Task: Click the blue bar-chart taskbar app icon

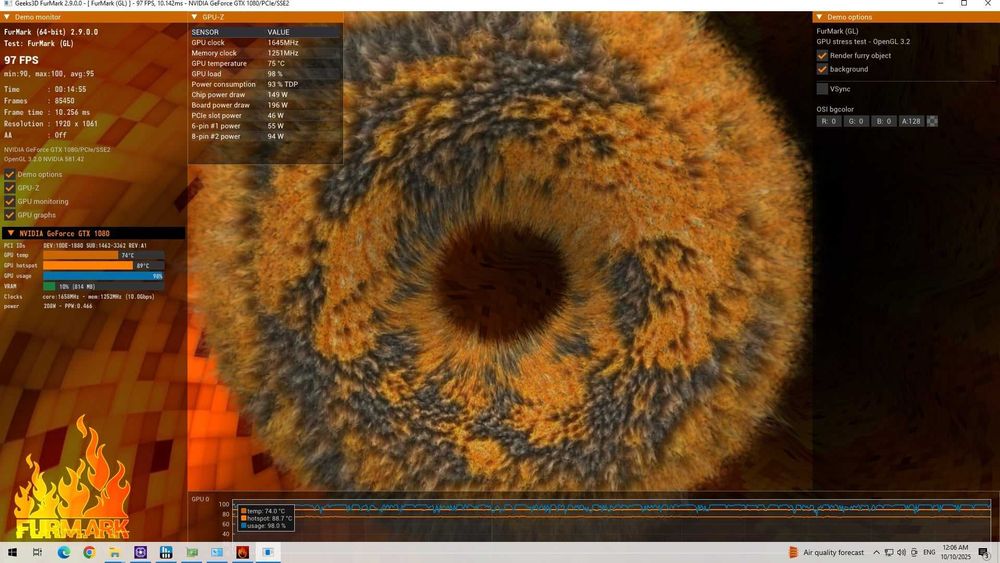Action: [166, 552]
